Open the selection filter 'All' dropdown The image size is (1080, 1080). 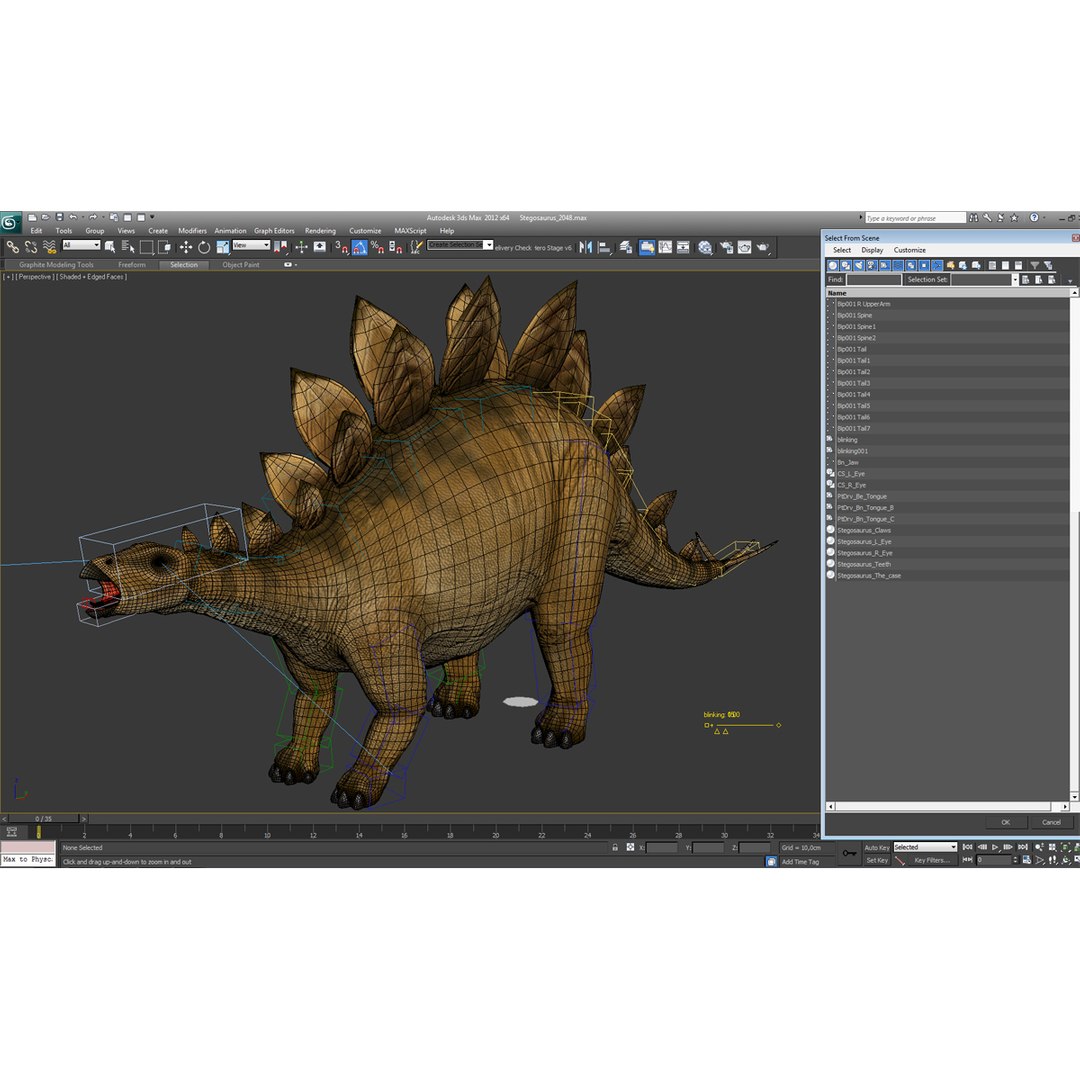(x=81, y=245)
